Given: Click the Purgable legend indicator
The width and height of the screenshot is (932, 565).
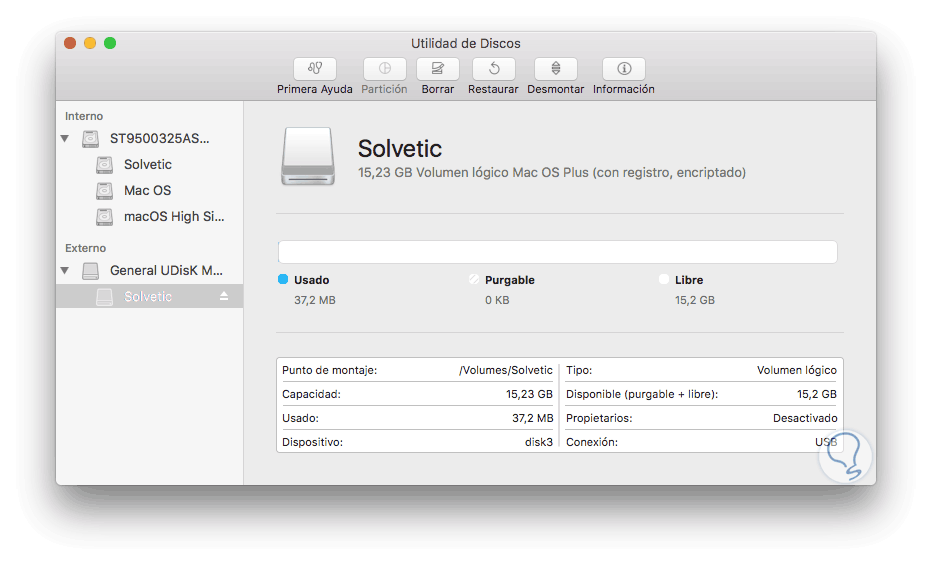Looking at the screenshot, I should point(474,280).
